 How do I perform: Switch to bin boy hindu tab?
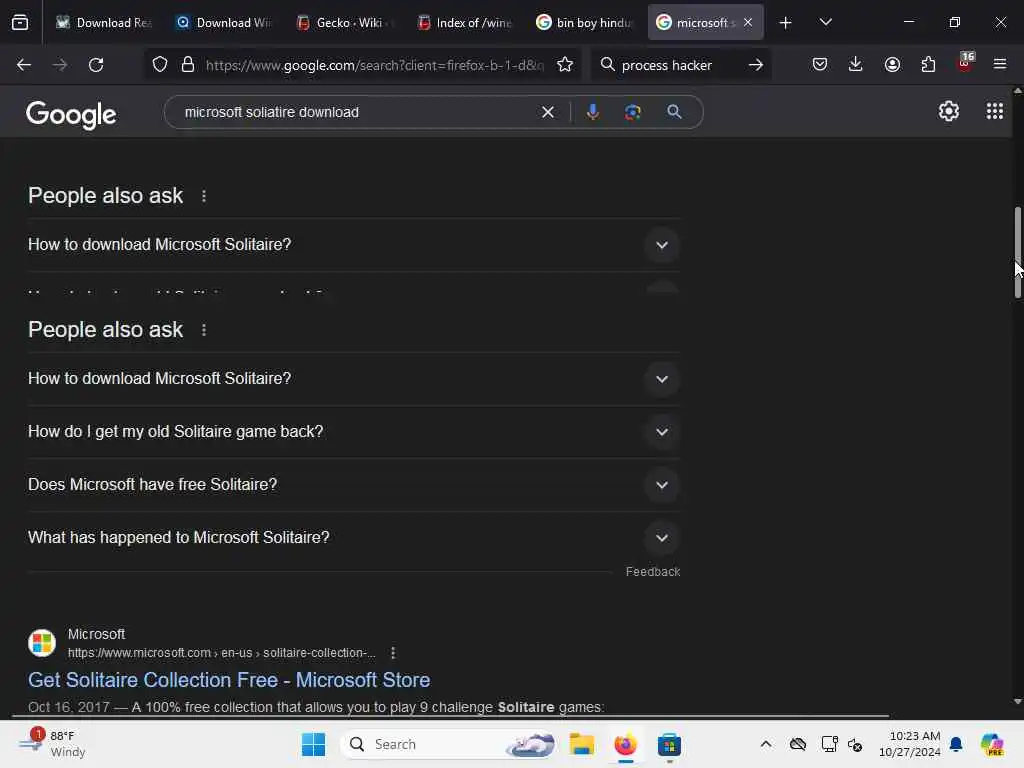tap(583, 23)
